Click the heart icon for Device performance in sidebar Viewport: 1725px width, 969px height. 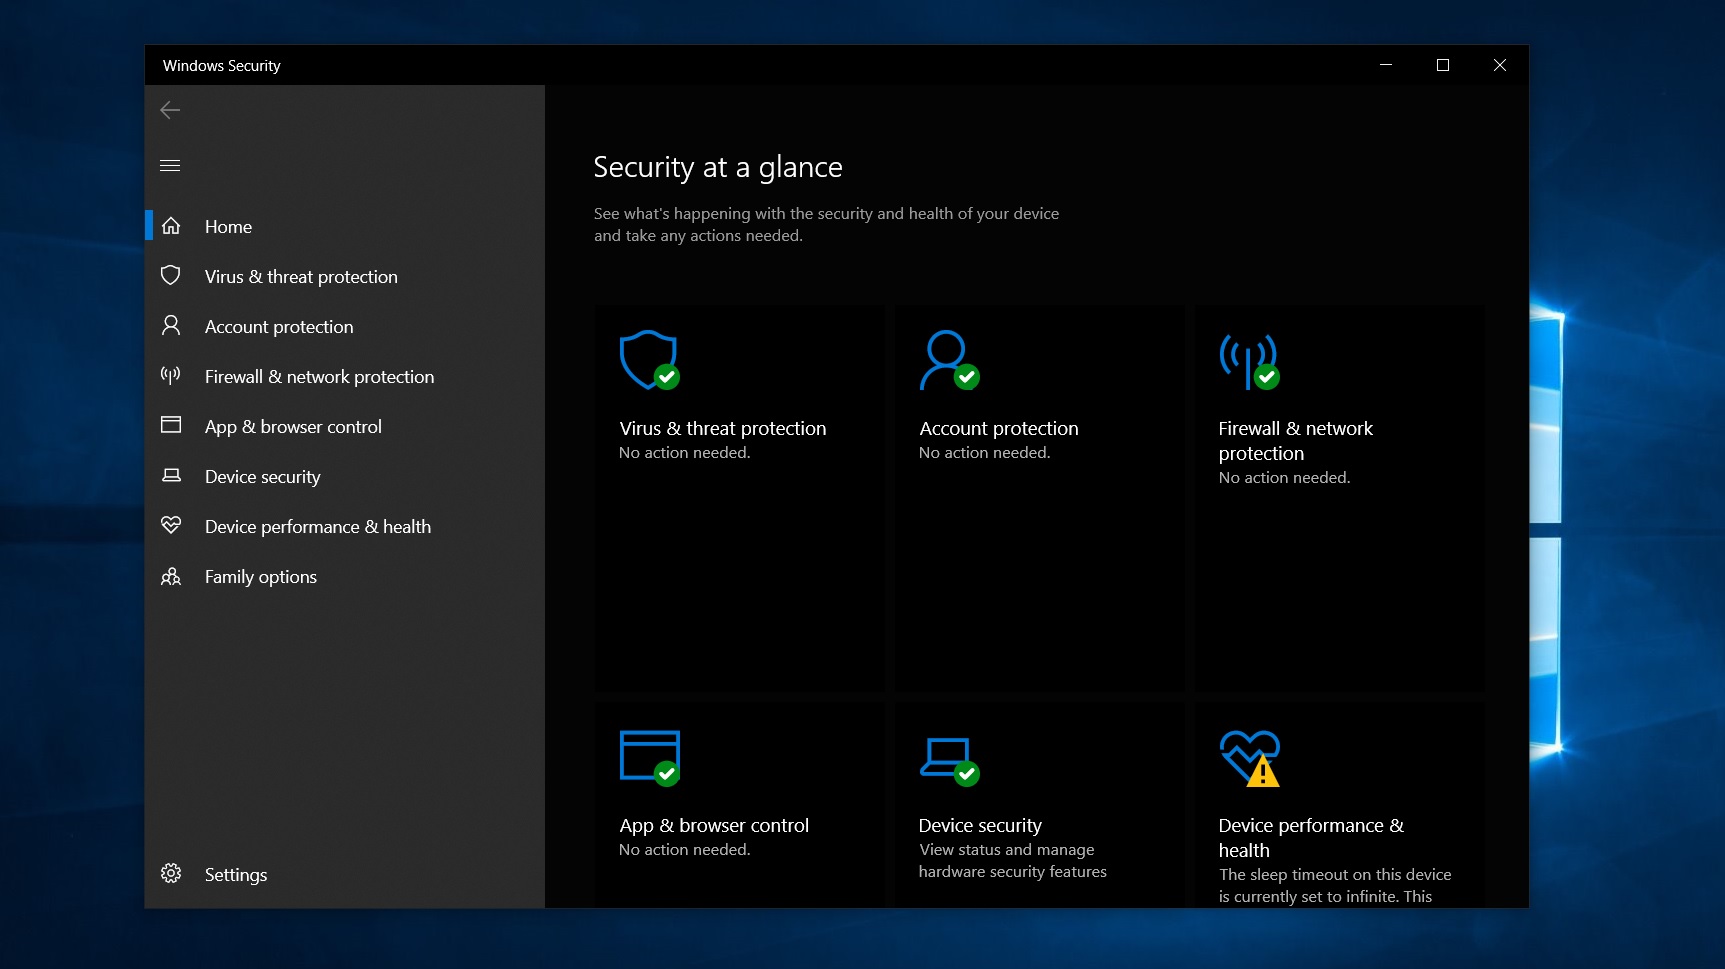pyautogui.click(x=171, y=524)
